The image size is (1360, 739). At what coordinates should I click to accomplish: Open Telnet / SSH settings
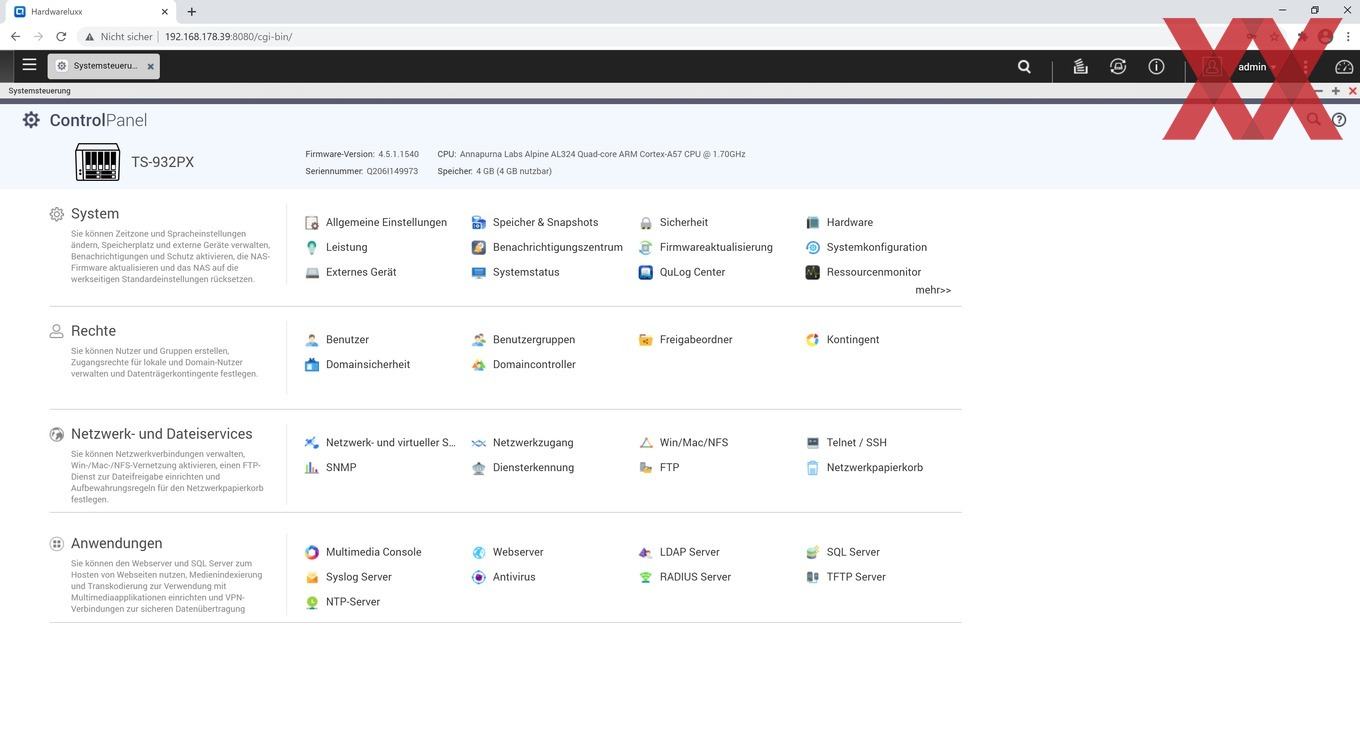coord(856,442)
